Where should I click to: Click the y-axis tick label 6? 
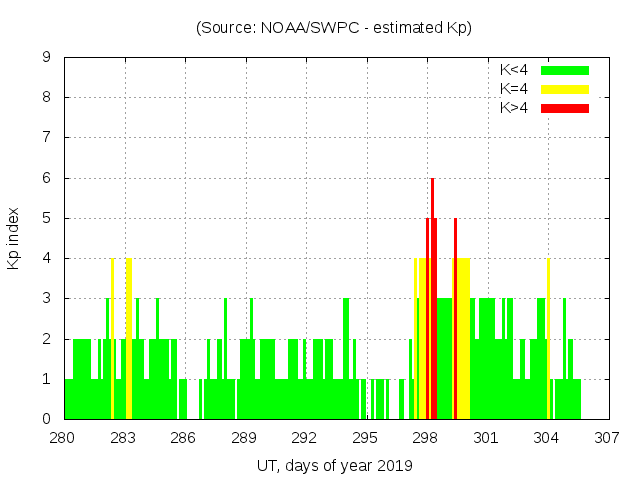(x=47, y=178)
